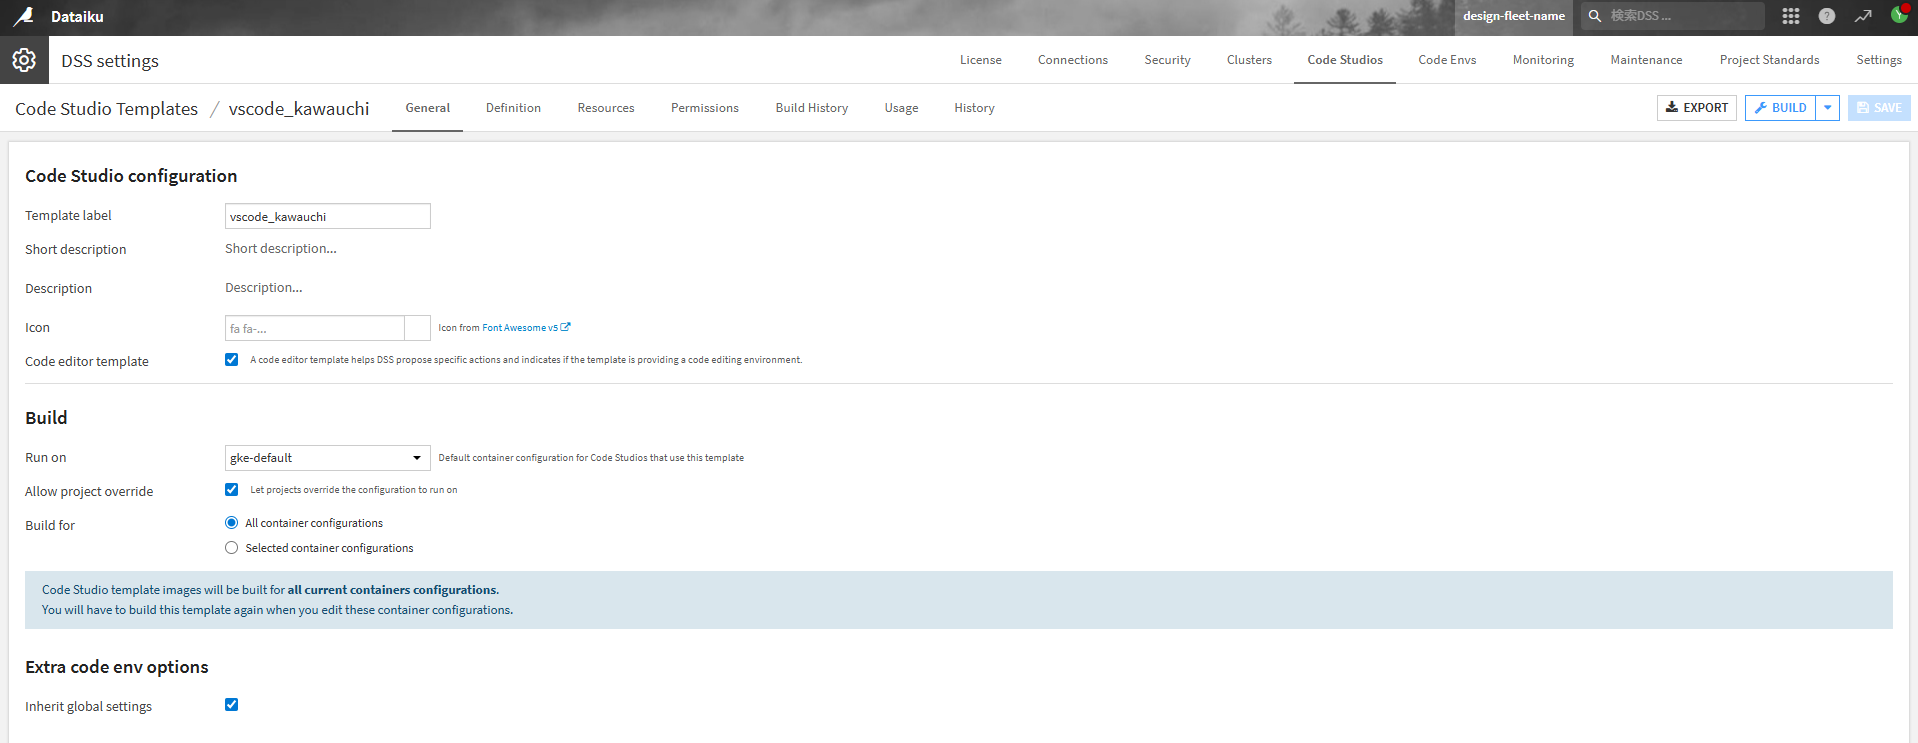Select Selected container configurations option
Viewport: 1918px width, 743px height.
[x=232, y=548]
